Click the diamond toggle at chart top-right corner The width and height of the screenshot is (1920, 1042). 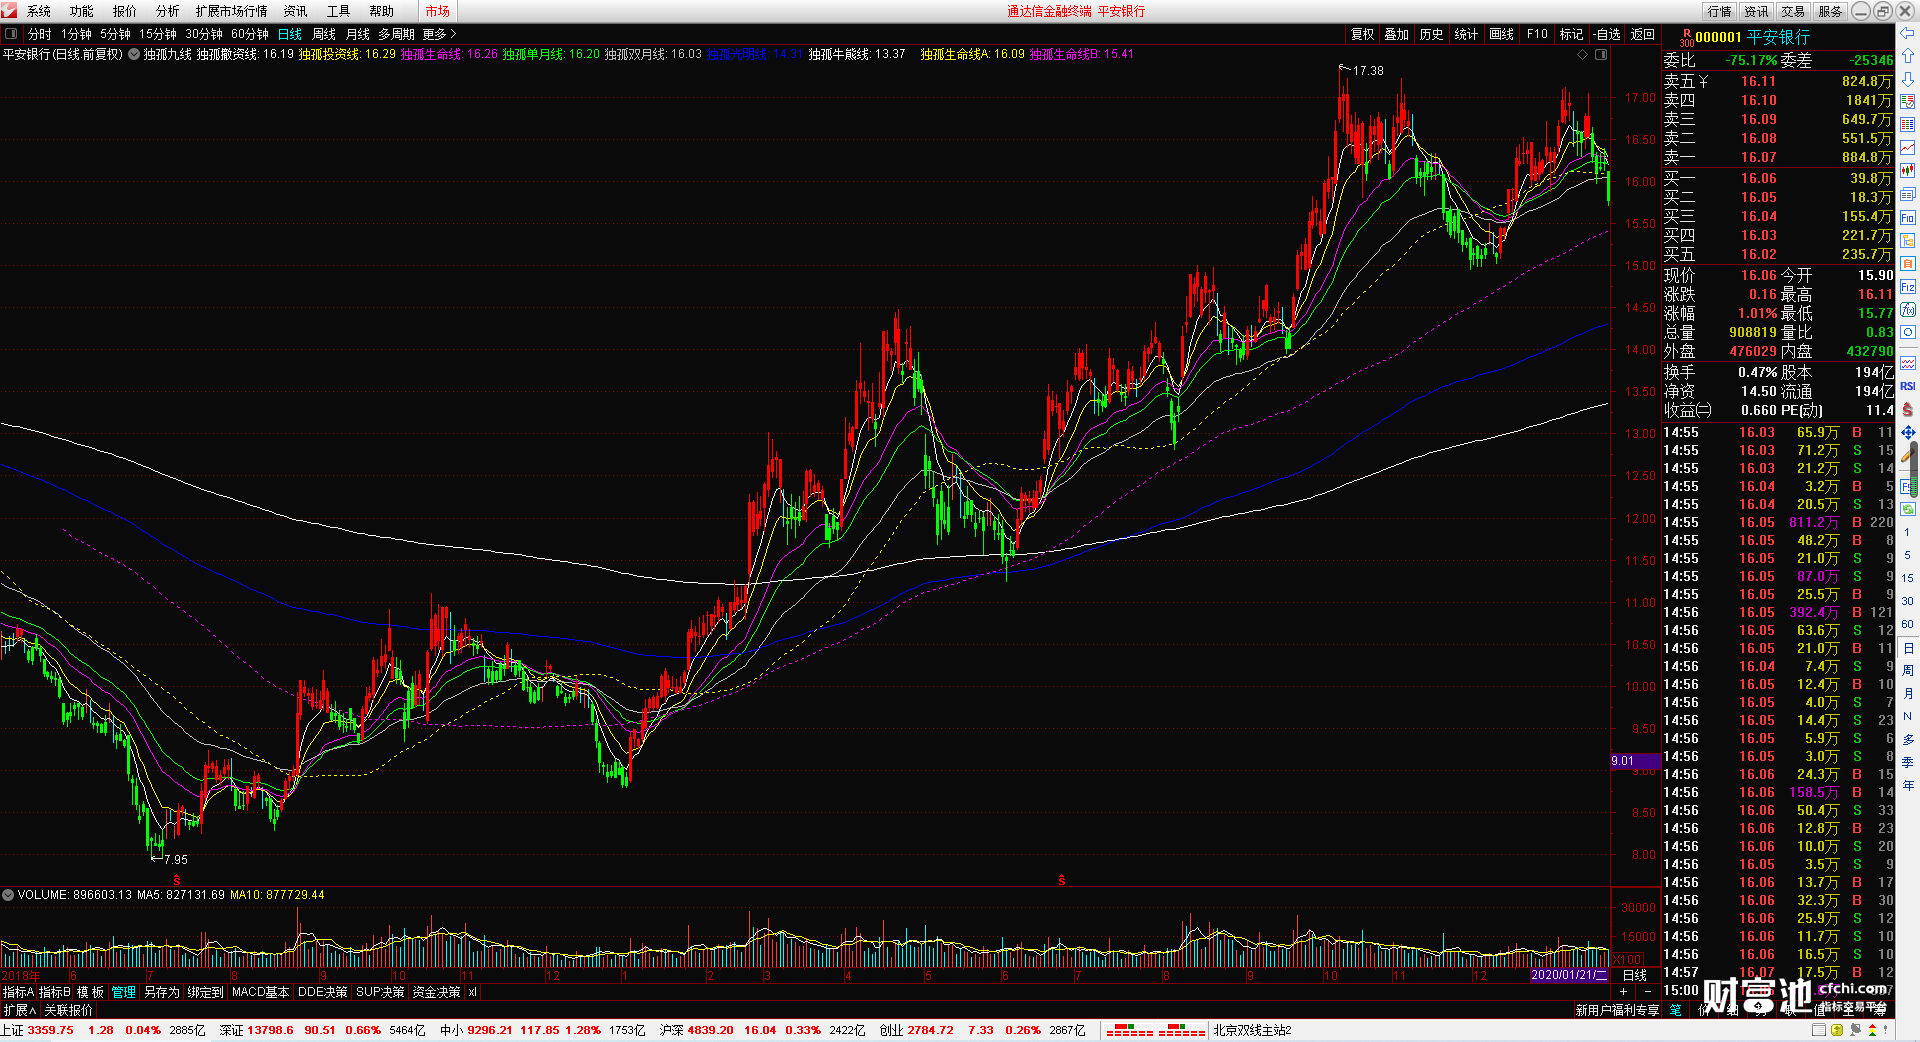click(1583, 54)
